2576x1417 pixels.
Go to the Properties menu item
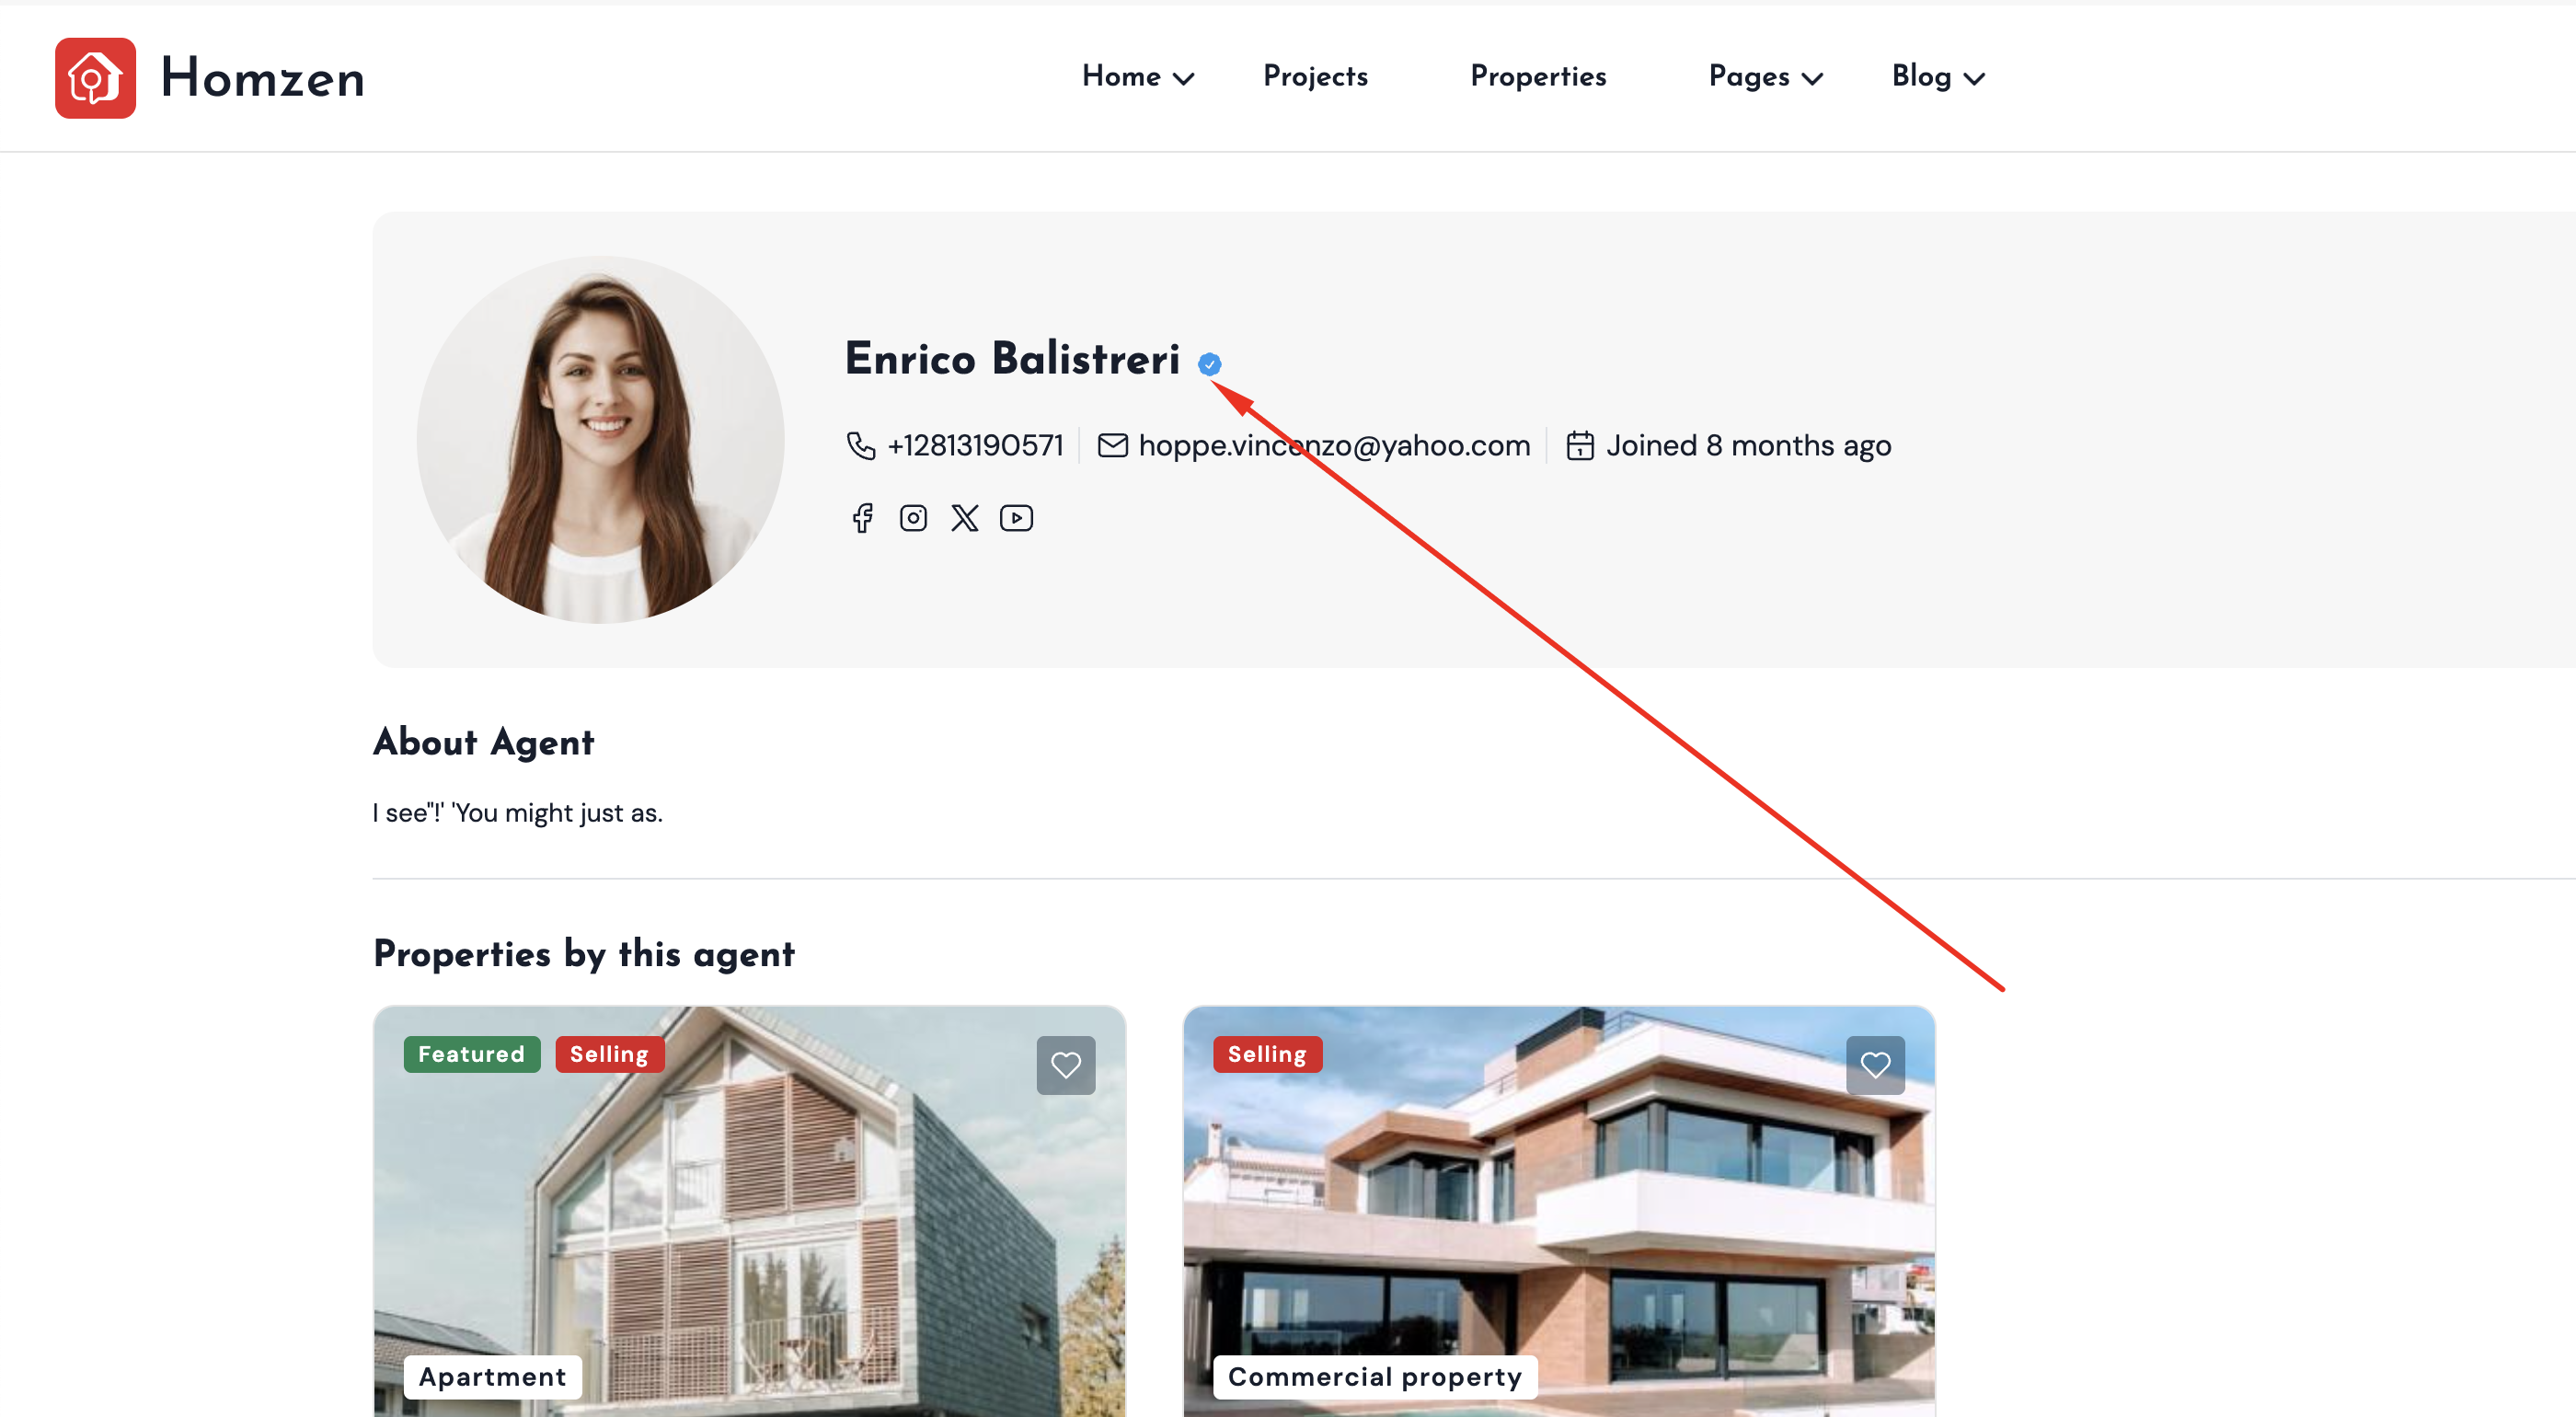pyautogui.click(x=1537, y=77)
